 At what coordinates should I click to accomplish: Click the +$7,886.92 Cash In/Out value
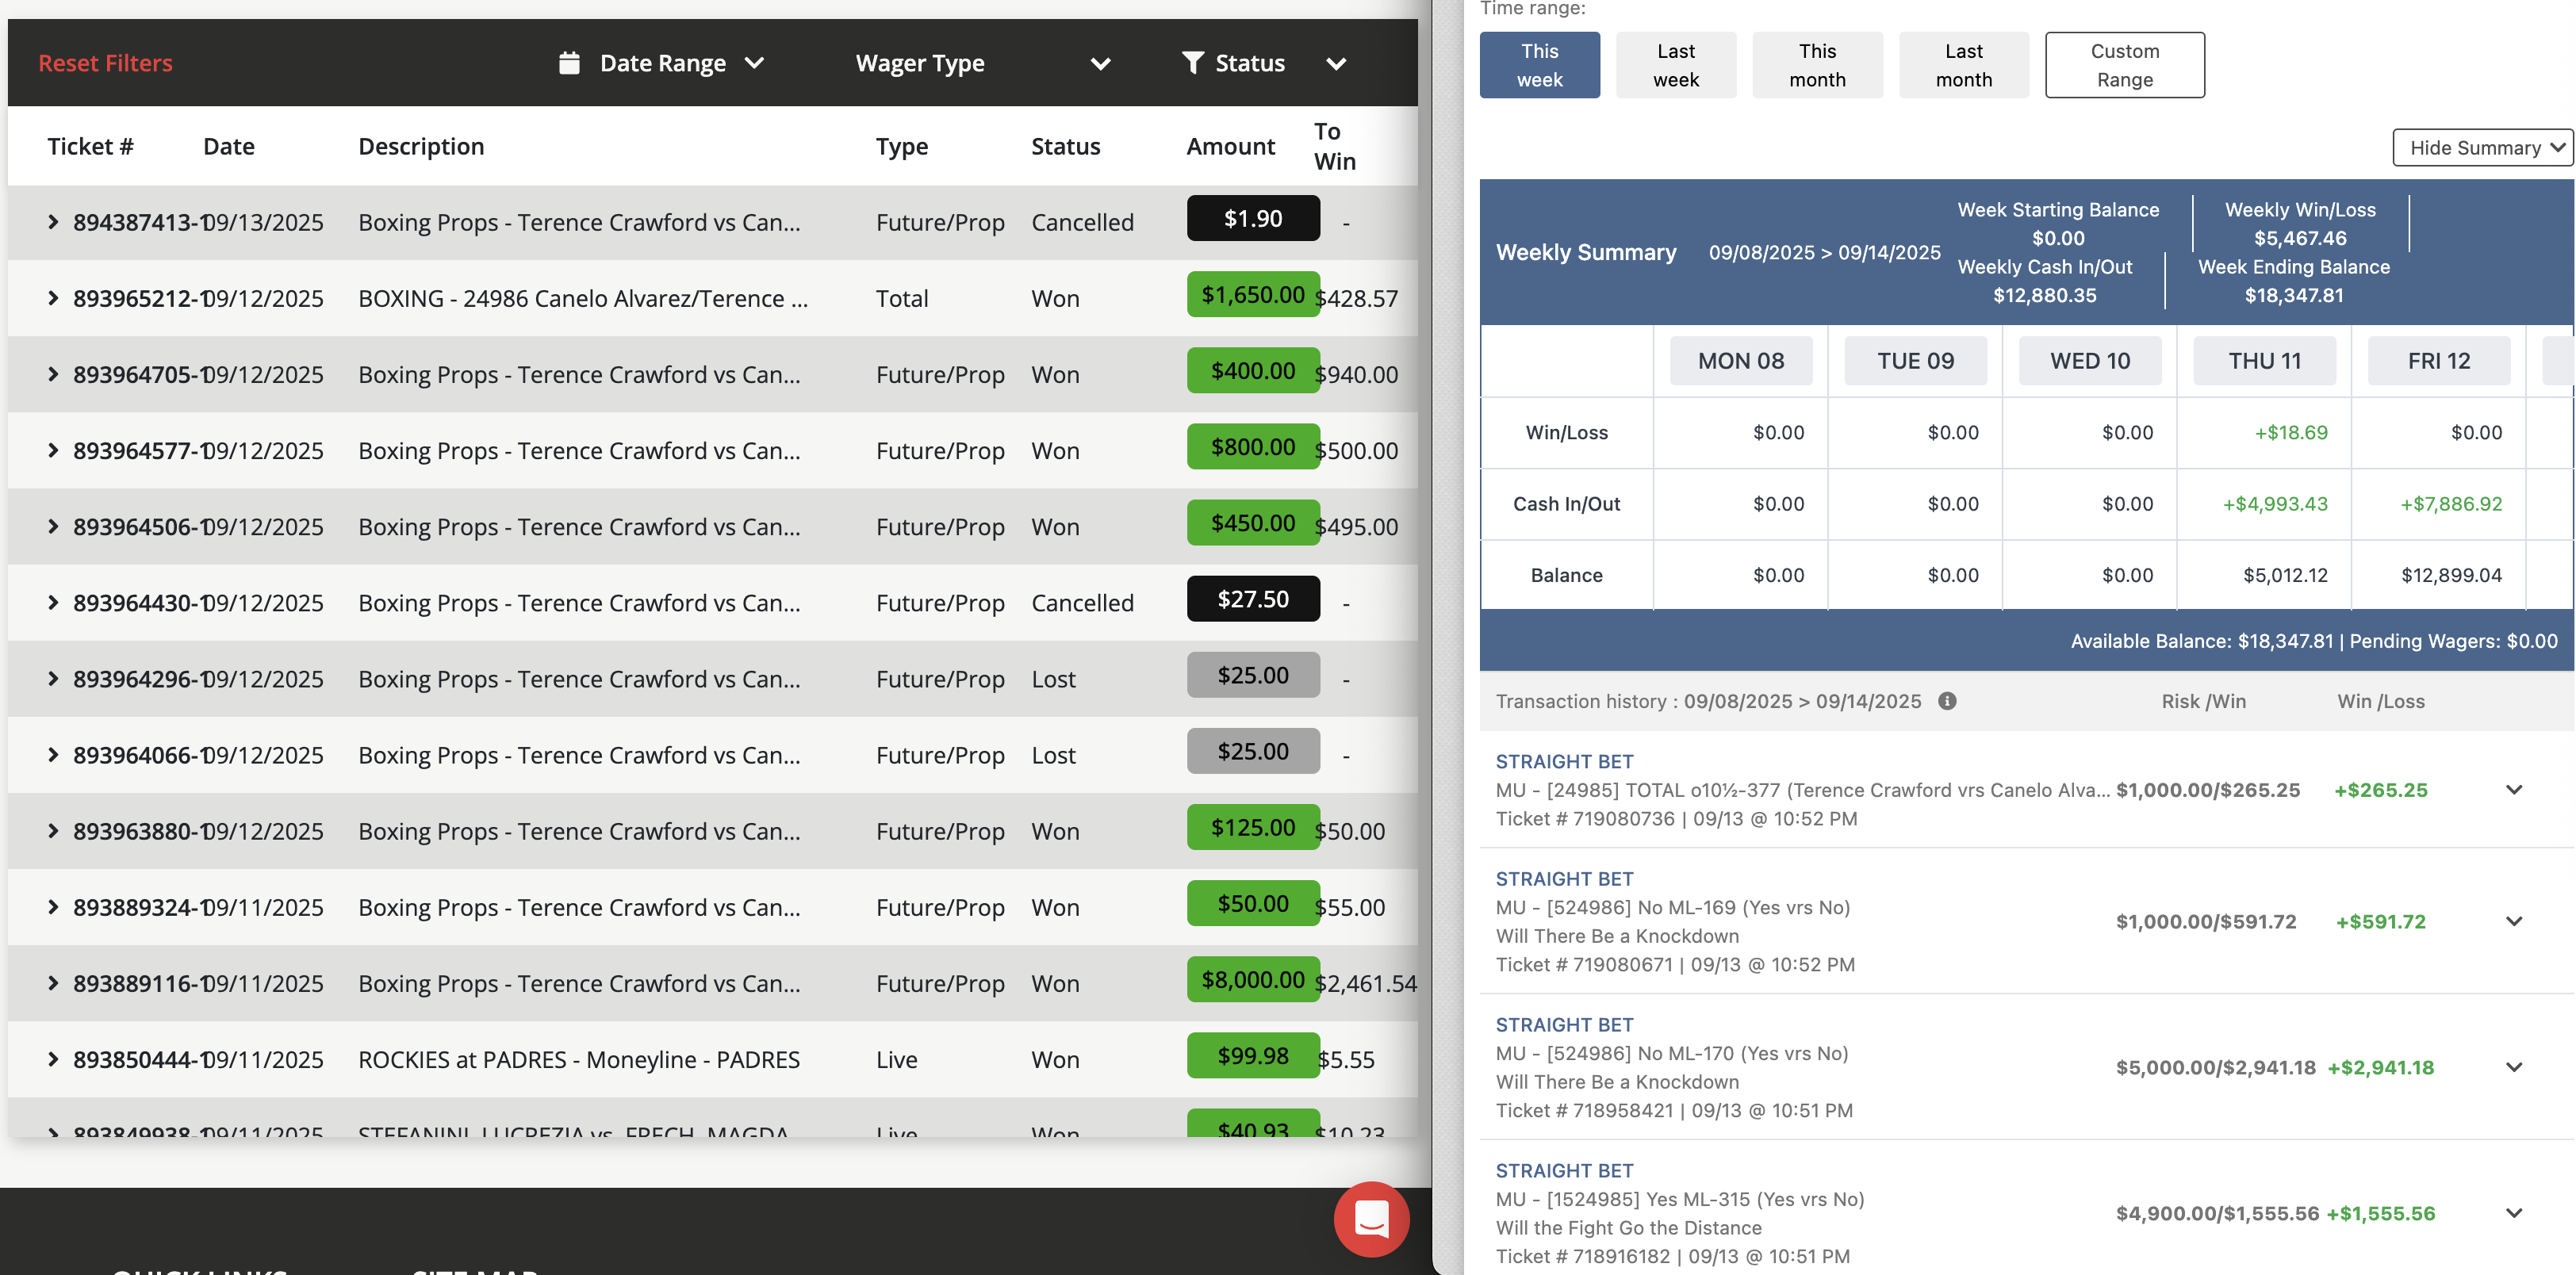2451,504
